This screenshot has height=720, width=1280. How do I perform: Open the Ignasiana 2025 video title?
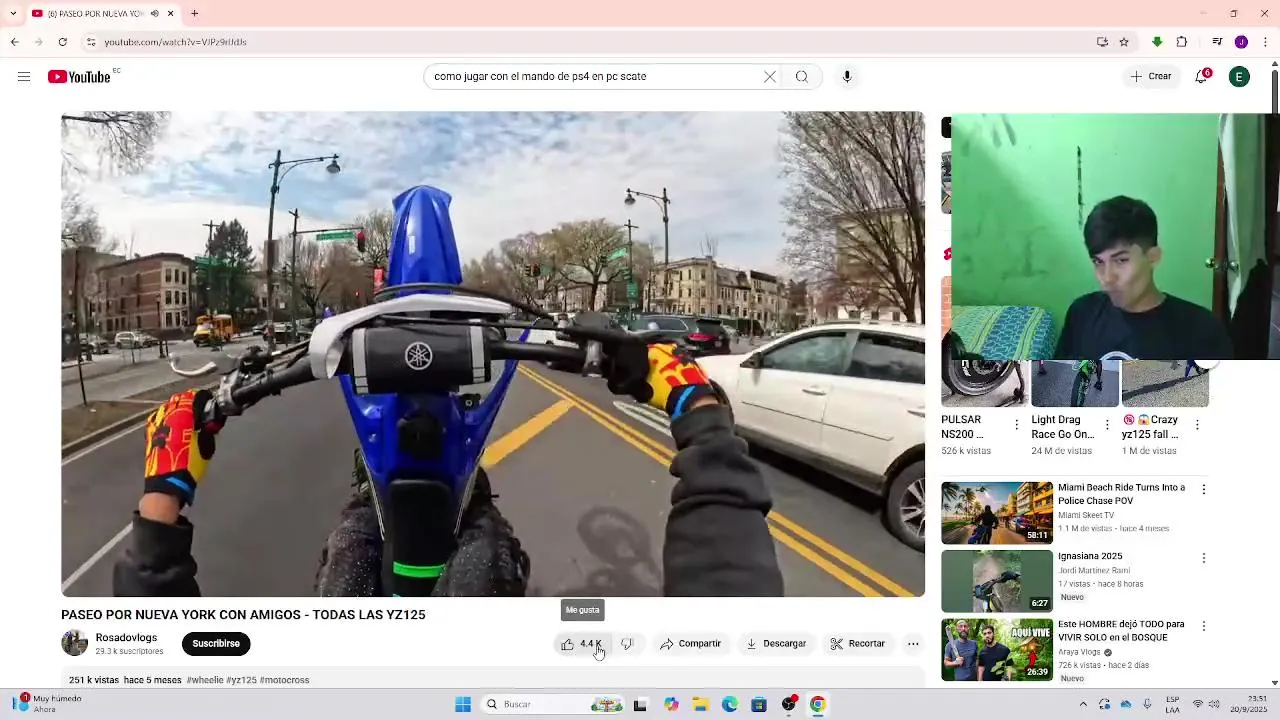tap(1090, 556)
